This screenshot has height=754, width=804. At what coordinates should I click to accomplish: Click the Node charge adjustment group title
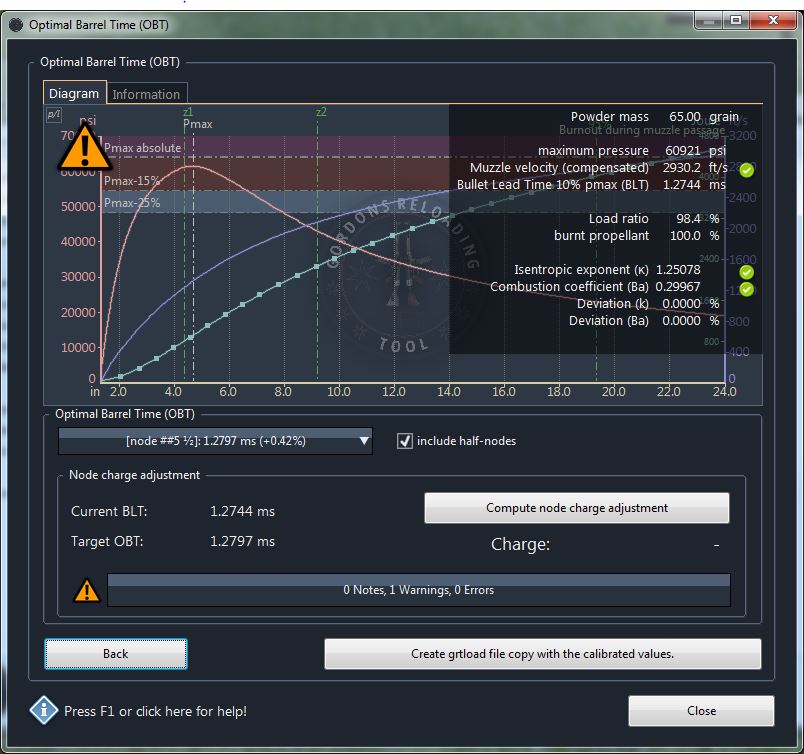pyautogui.click(x=134, y=475)
